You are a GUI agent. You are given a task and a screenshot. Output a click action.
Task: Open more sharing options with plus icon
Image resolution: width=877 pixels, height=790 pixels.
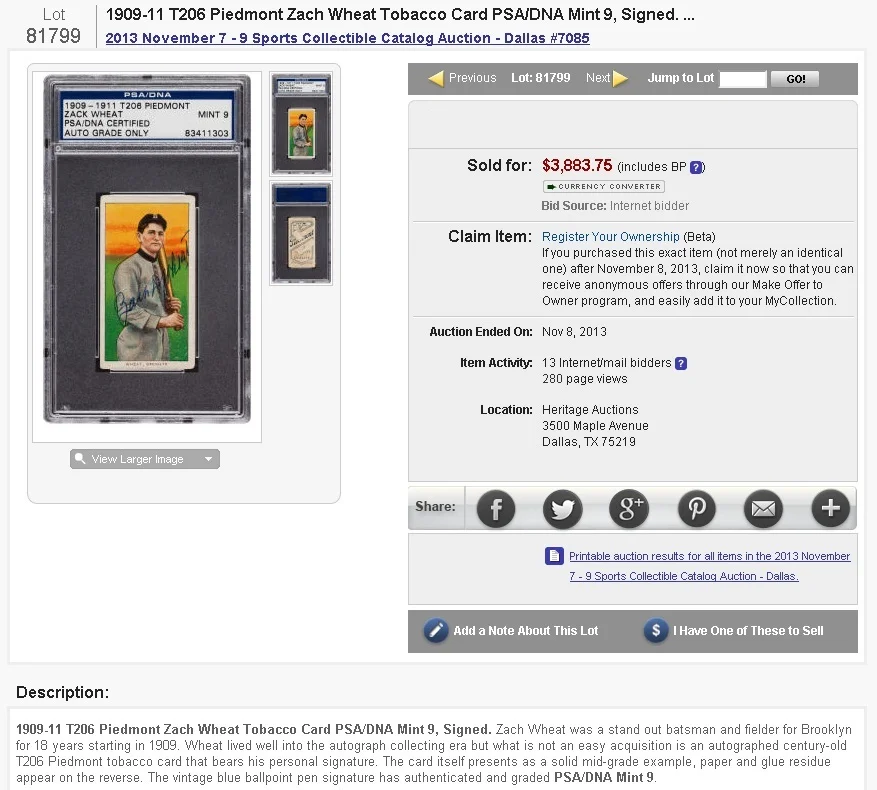831,509
